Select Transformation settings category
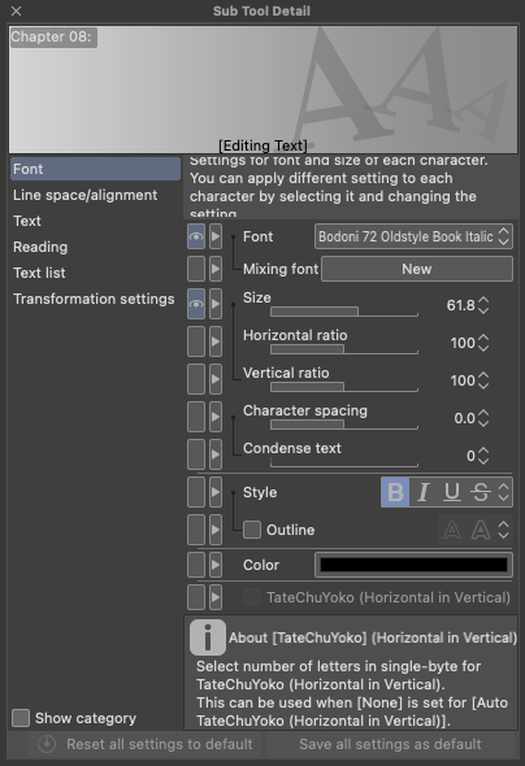The width and height of the screenshot is (525, 766). point(94,298)
